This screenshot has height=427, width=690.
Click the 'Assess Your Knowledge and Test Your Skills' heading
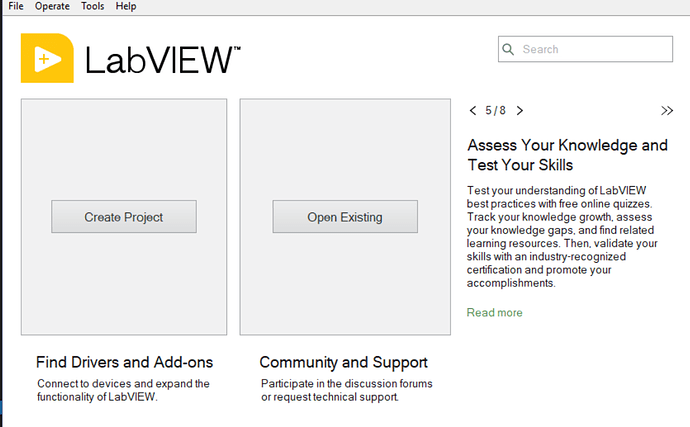(x=568, y=155)
